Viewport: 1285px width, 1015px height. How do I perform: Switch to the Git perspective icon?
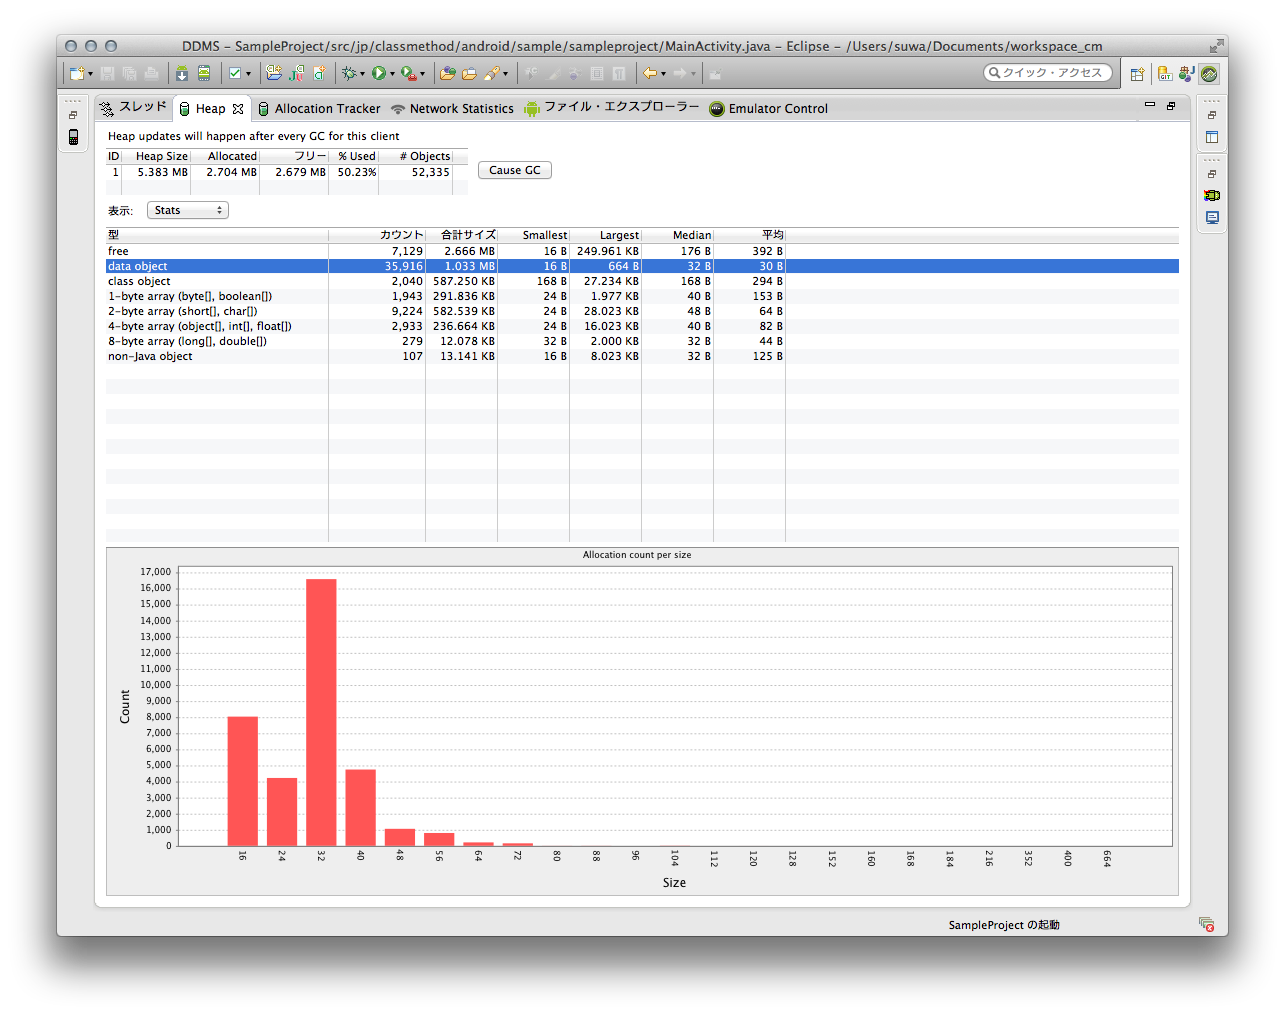(1164, 73)
